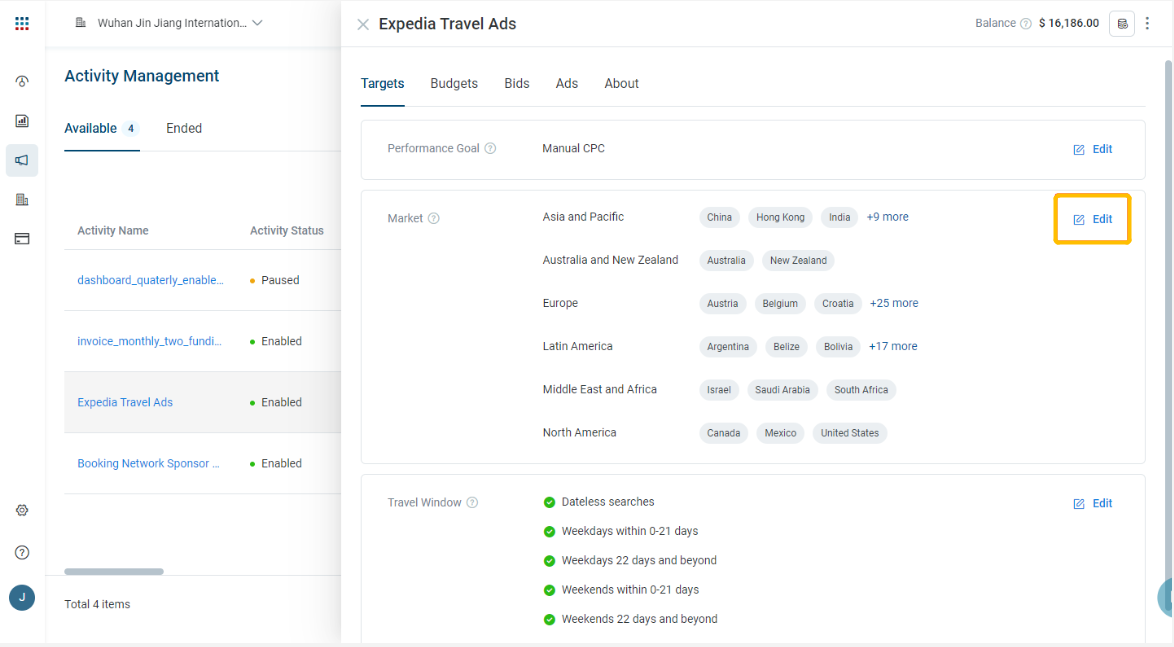This screenshot has width=1174, height=647.
Task: Edit the Travel Window settings
Action: pyautogui.click(x=1092, y=504)
